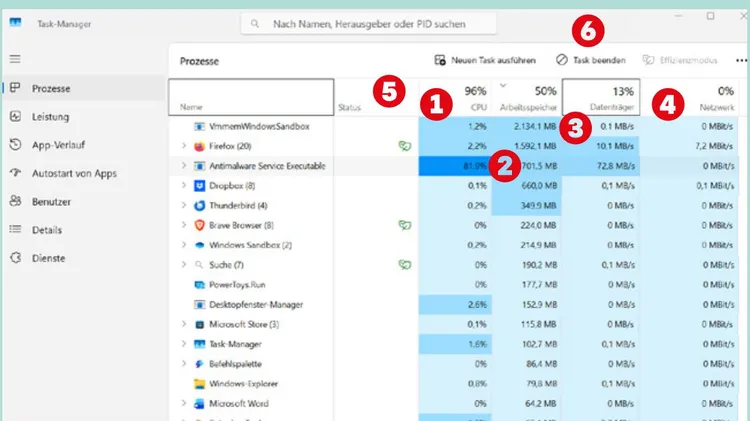Screen dimensions: 750x421
Task: Expand the Befehlspalette process row
Action: point(184,364)
